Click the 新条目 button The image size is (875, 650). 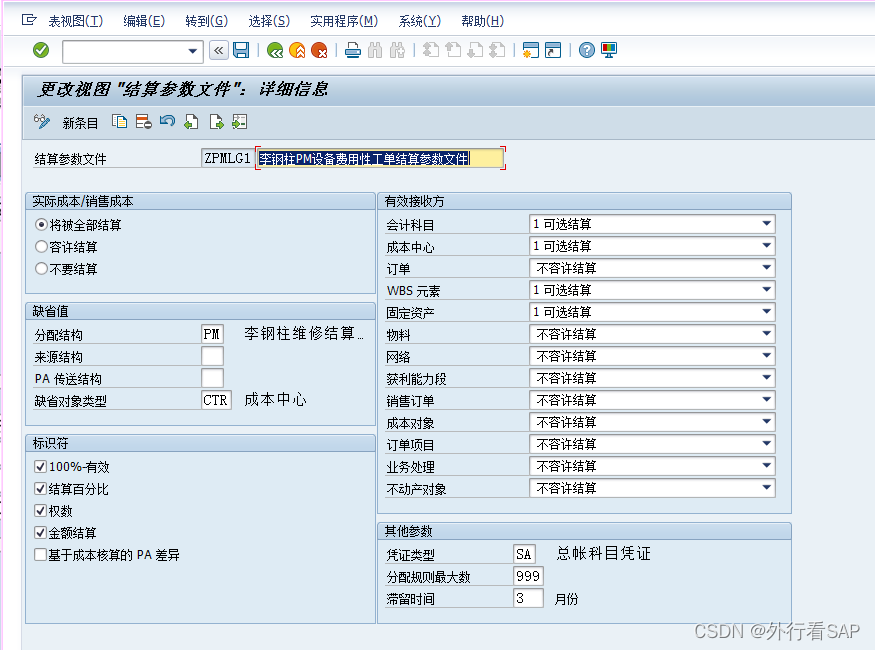click(80, 123)
